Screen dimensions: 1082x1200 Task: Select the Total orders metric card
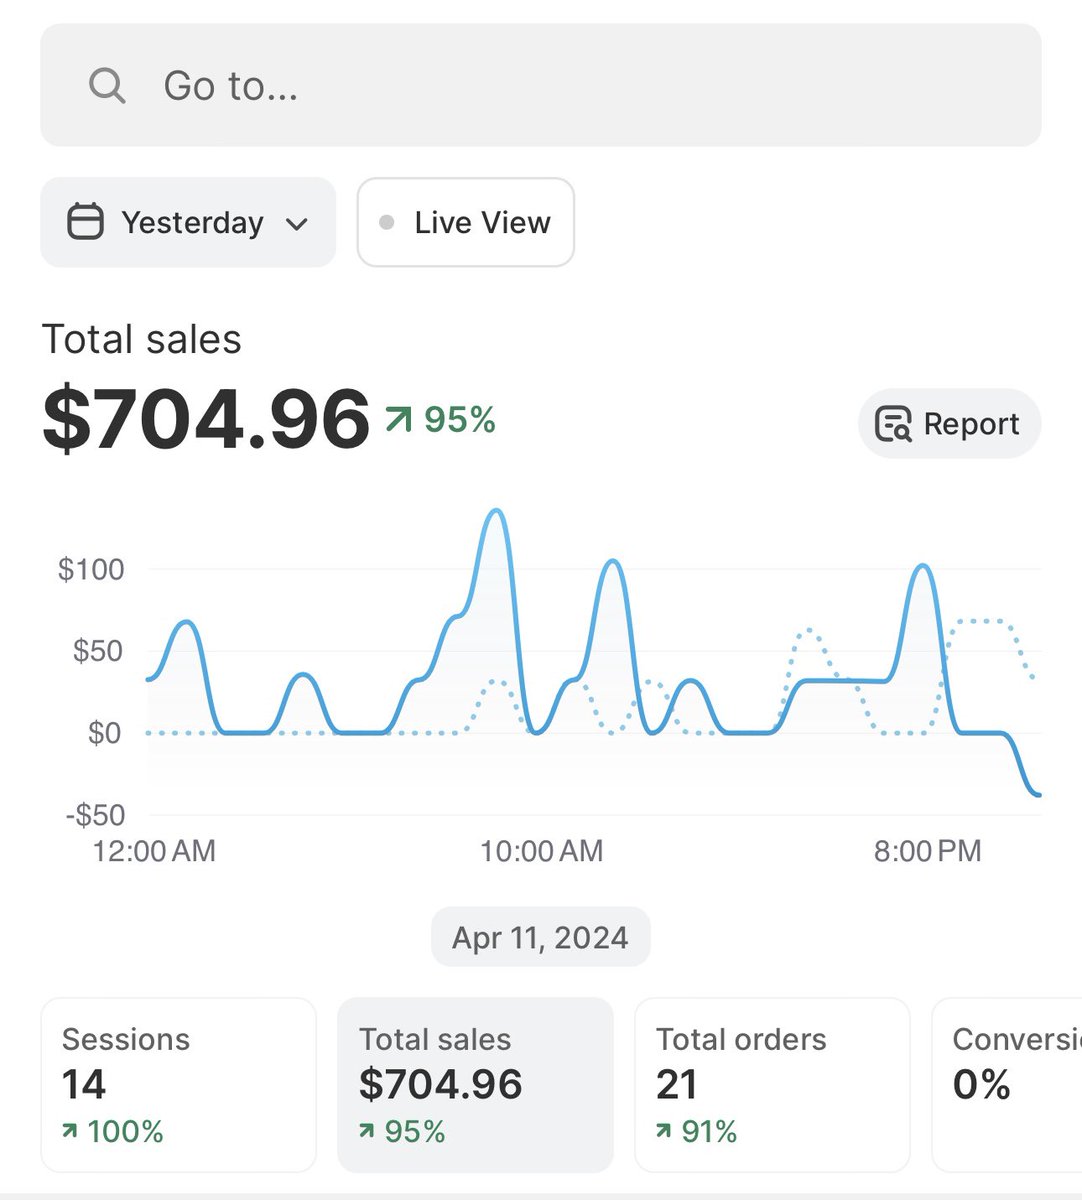click(x=773, y=1085)
